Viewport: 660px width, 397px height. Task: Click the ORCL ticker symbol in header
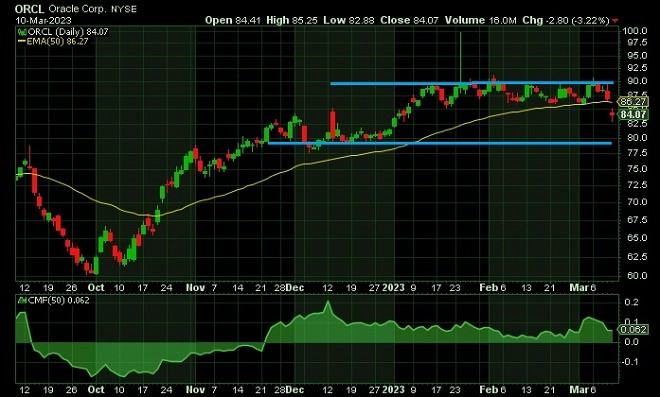point(29,9)
